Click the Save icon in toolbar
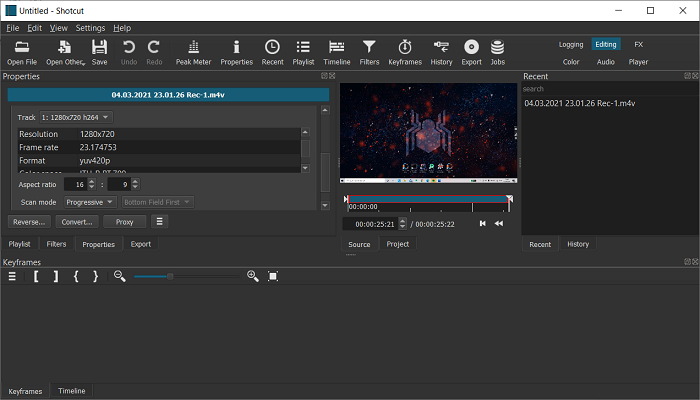Screen dimensions: 700x400 [99, 52]
